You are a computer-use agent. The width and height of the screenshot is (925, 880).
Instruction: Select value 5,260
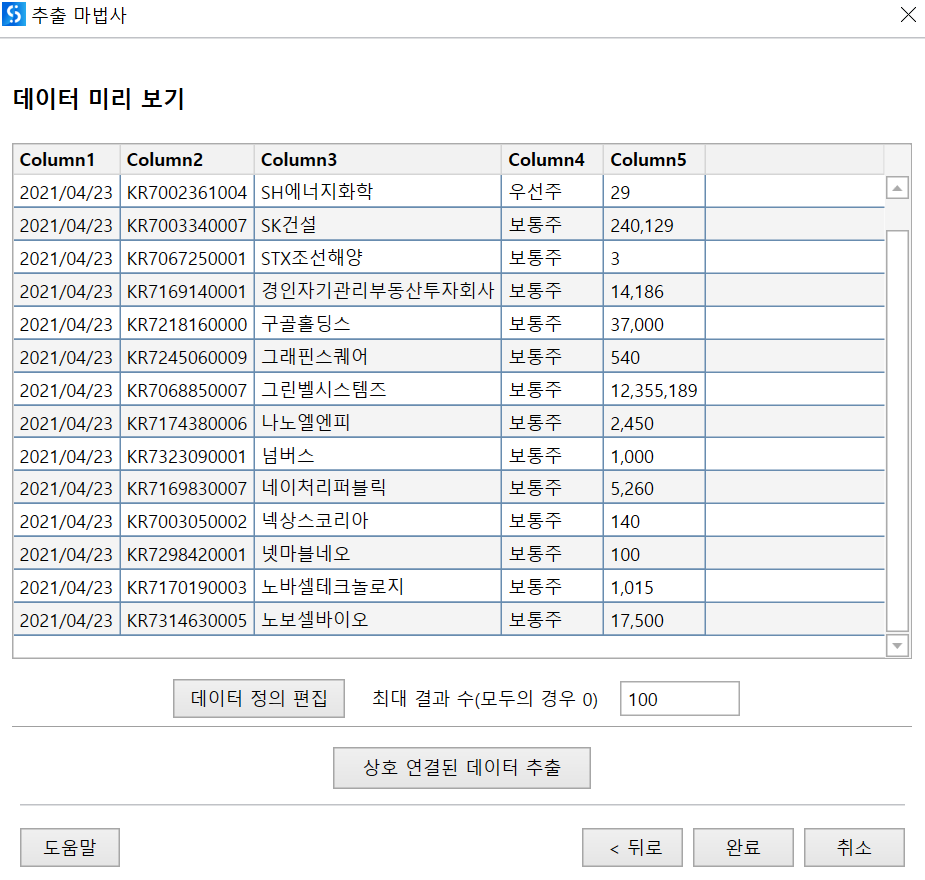coord(654,488)
